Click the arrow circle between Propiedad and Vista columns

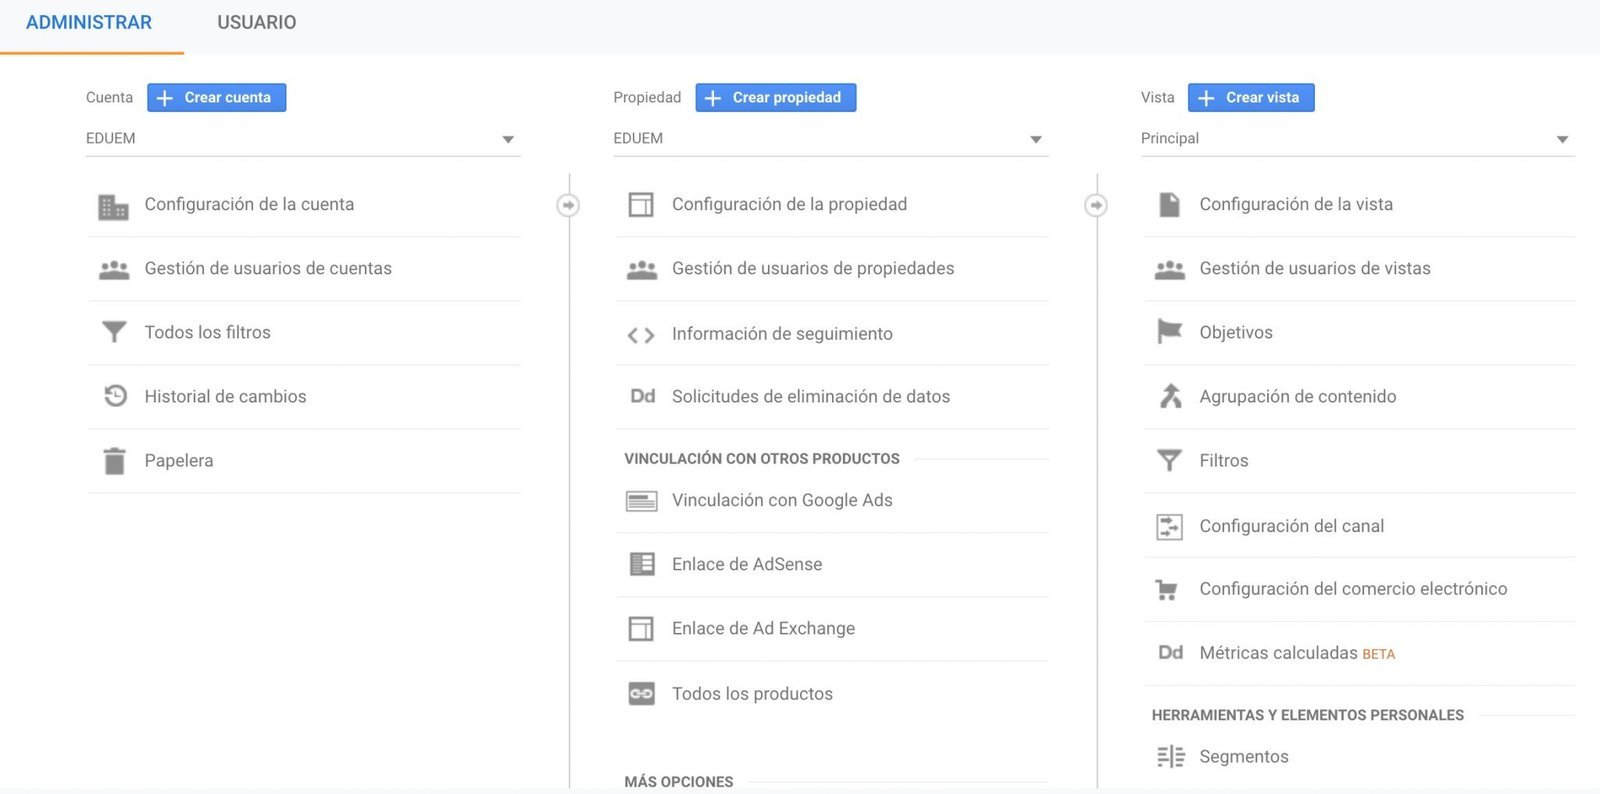pos(1096,205)
